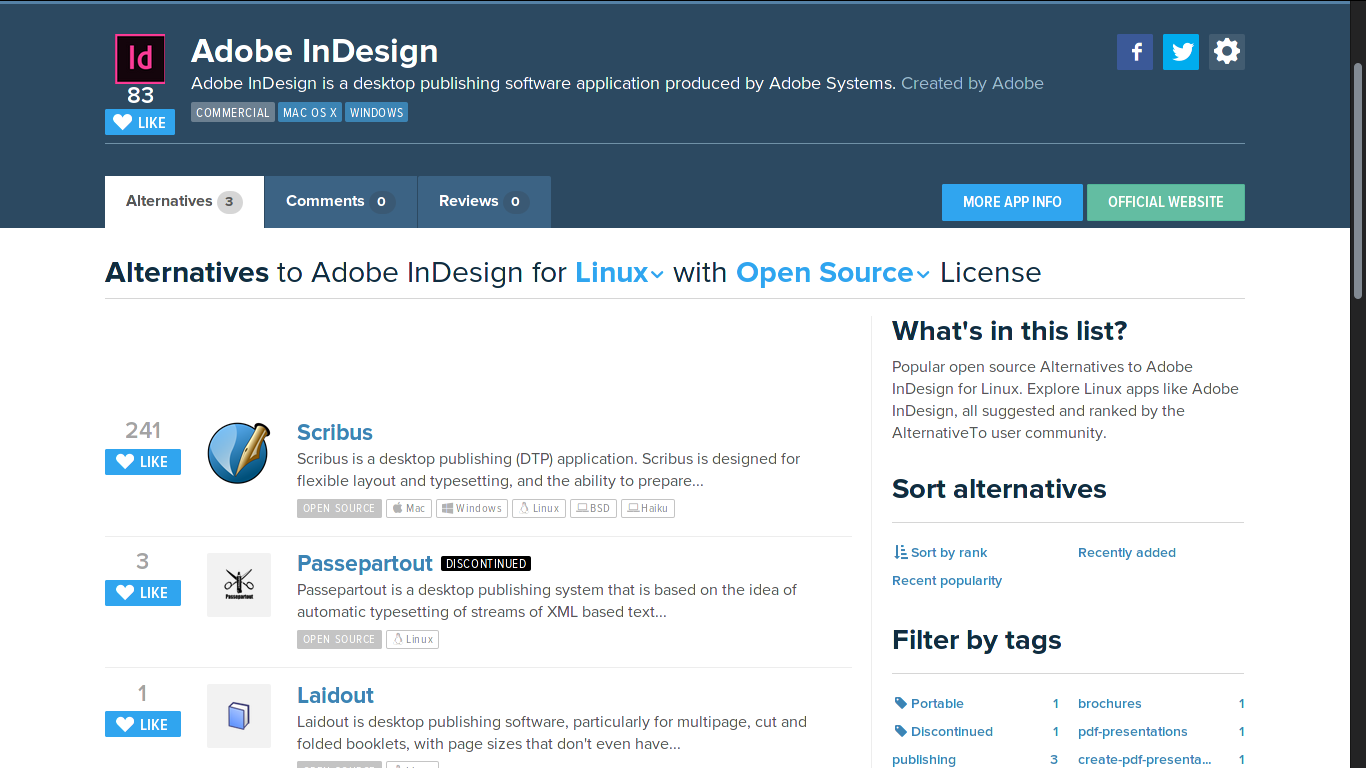The image size is (1366, 768).
Task: Click the Laidout description text
Action: [552, 733]
